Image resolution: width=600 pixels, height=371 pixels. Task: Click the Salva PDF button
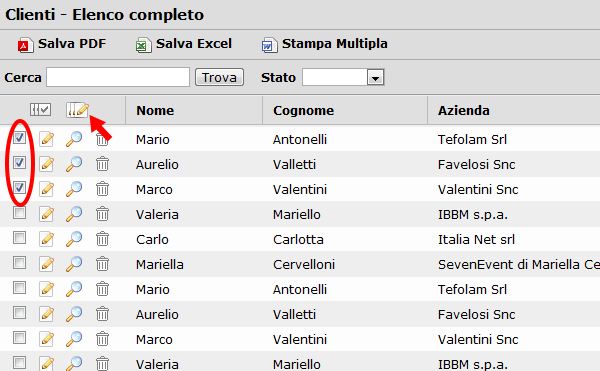click(62, 44)
